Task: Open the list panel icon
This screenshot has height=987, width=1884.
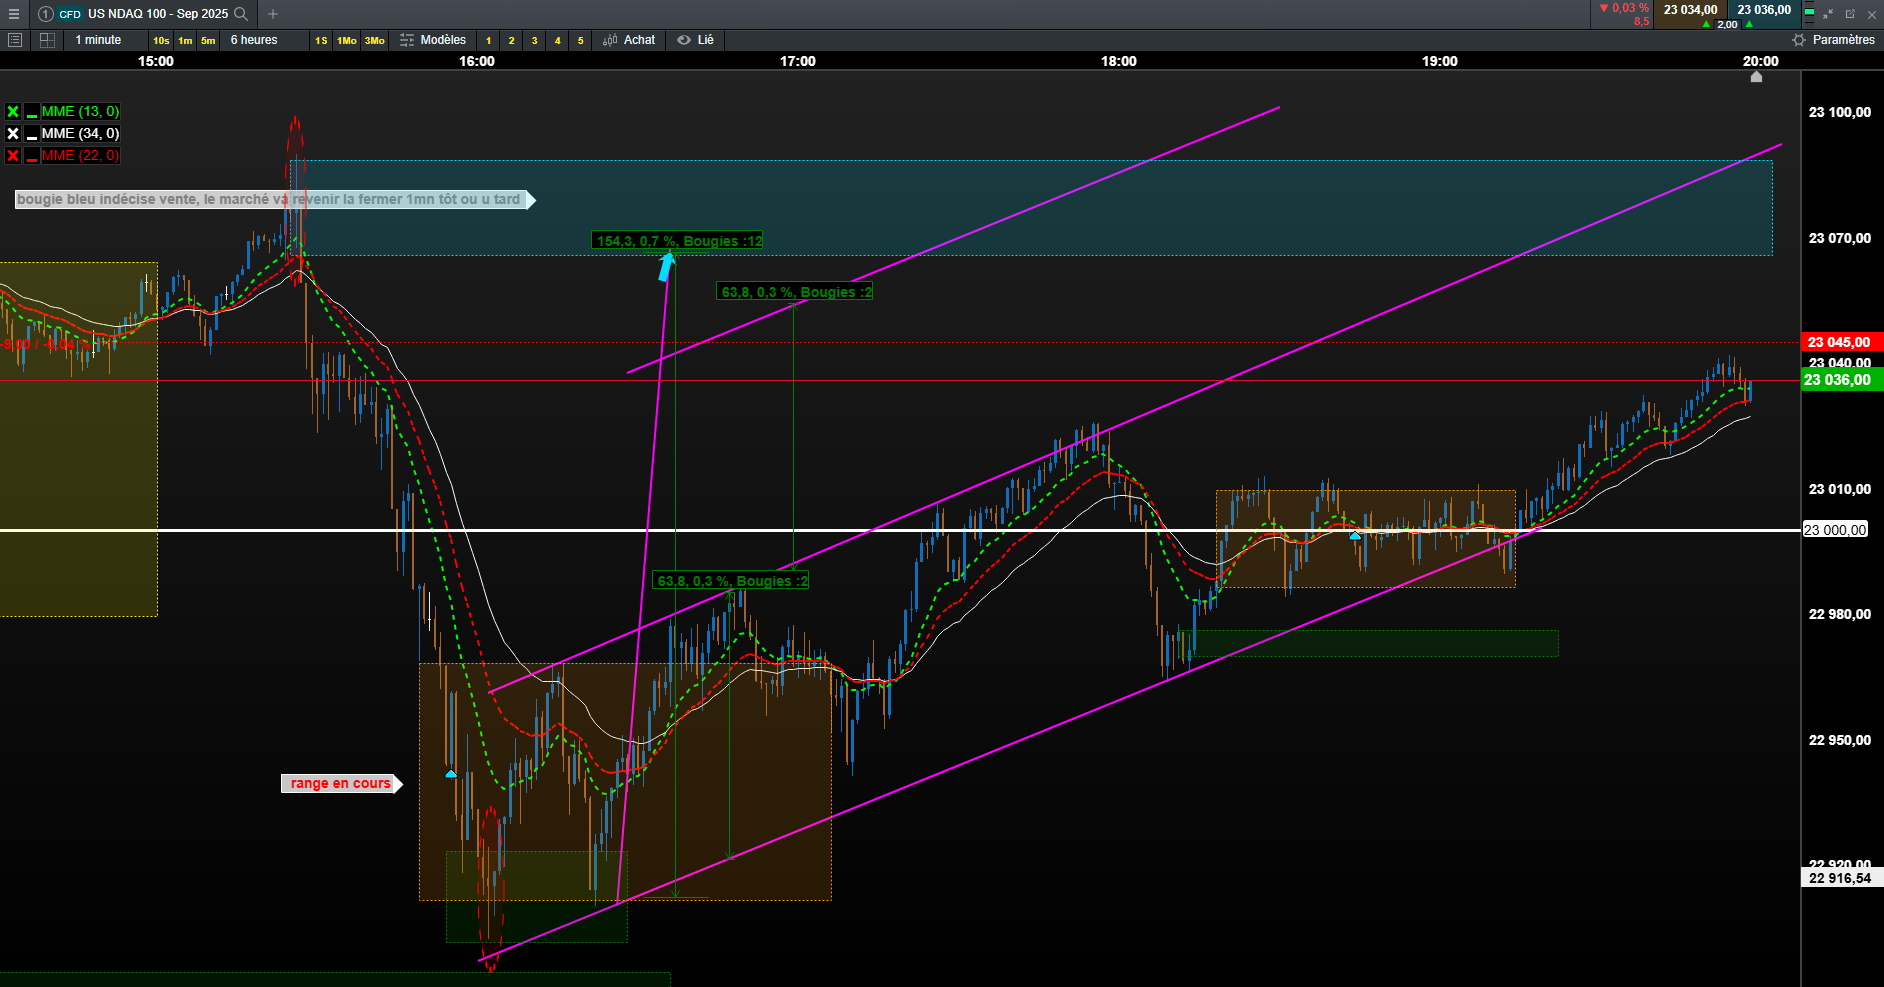Action: click(15, 40)
